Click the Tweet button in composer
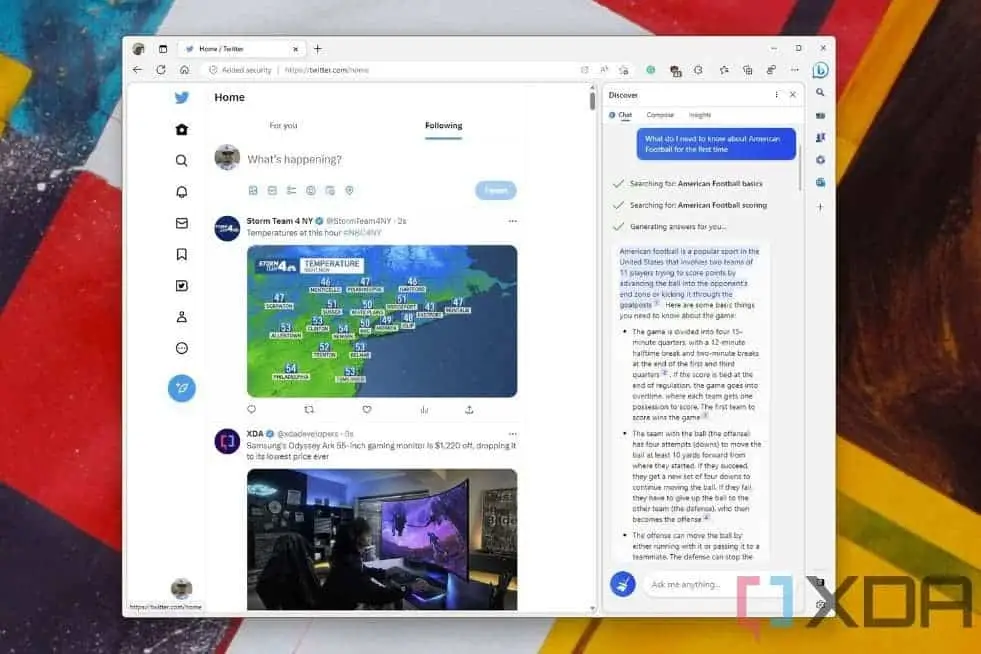Image resolution: width=981 pixels, height=654 pixels. (496, 190)
